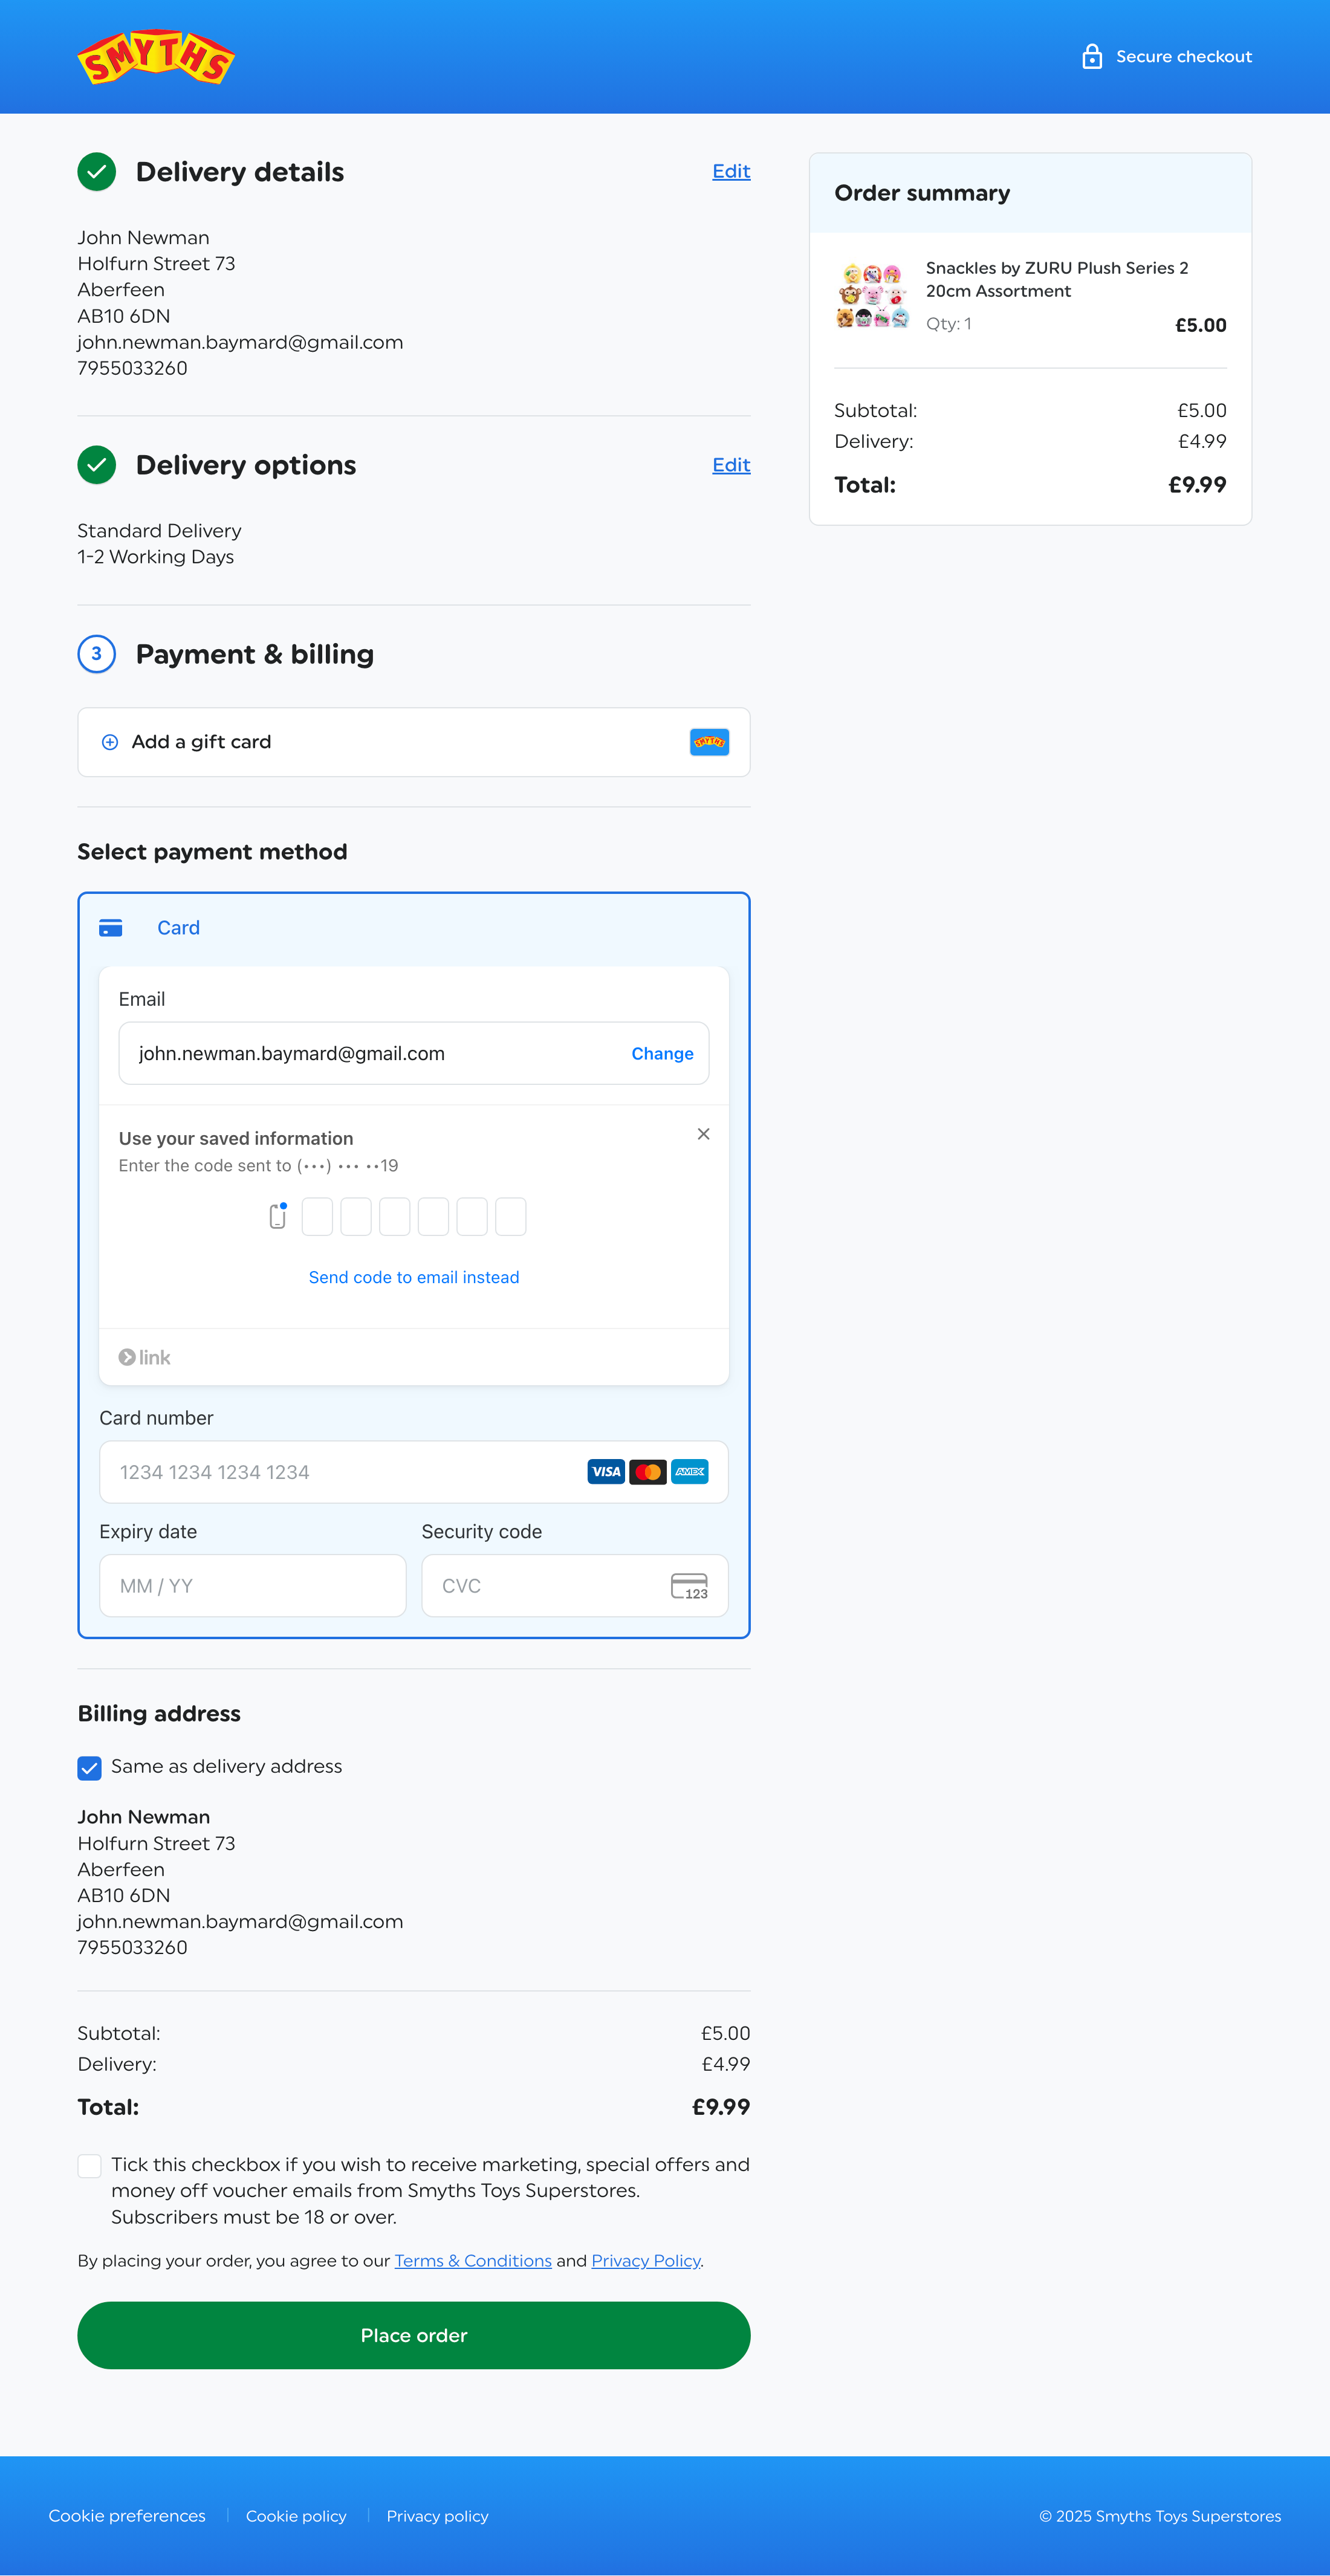This screenshot has height=2576, width=1330.
Task: Click the secure checkout padlock icon
Action: coord(1091,57)
